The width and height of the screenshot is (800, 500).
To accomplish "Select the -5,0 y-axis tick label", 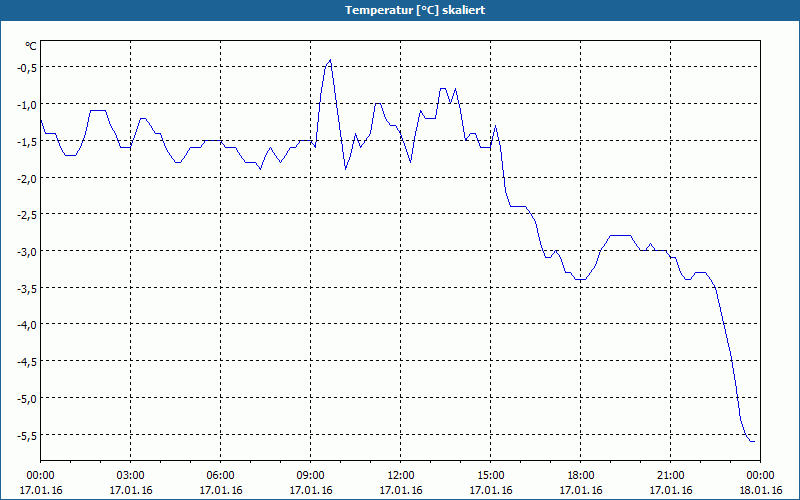I will coord(28,398).
